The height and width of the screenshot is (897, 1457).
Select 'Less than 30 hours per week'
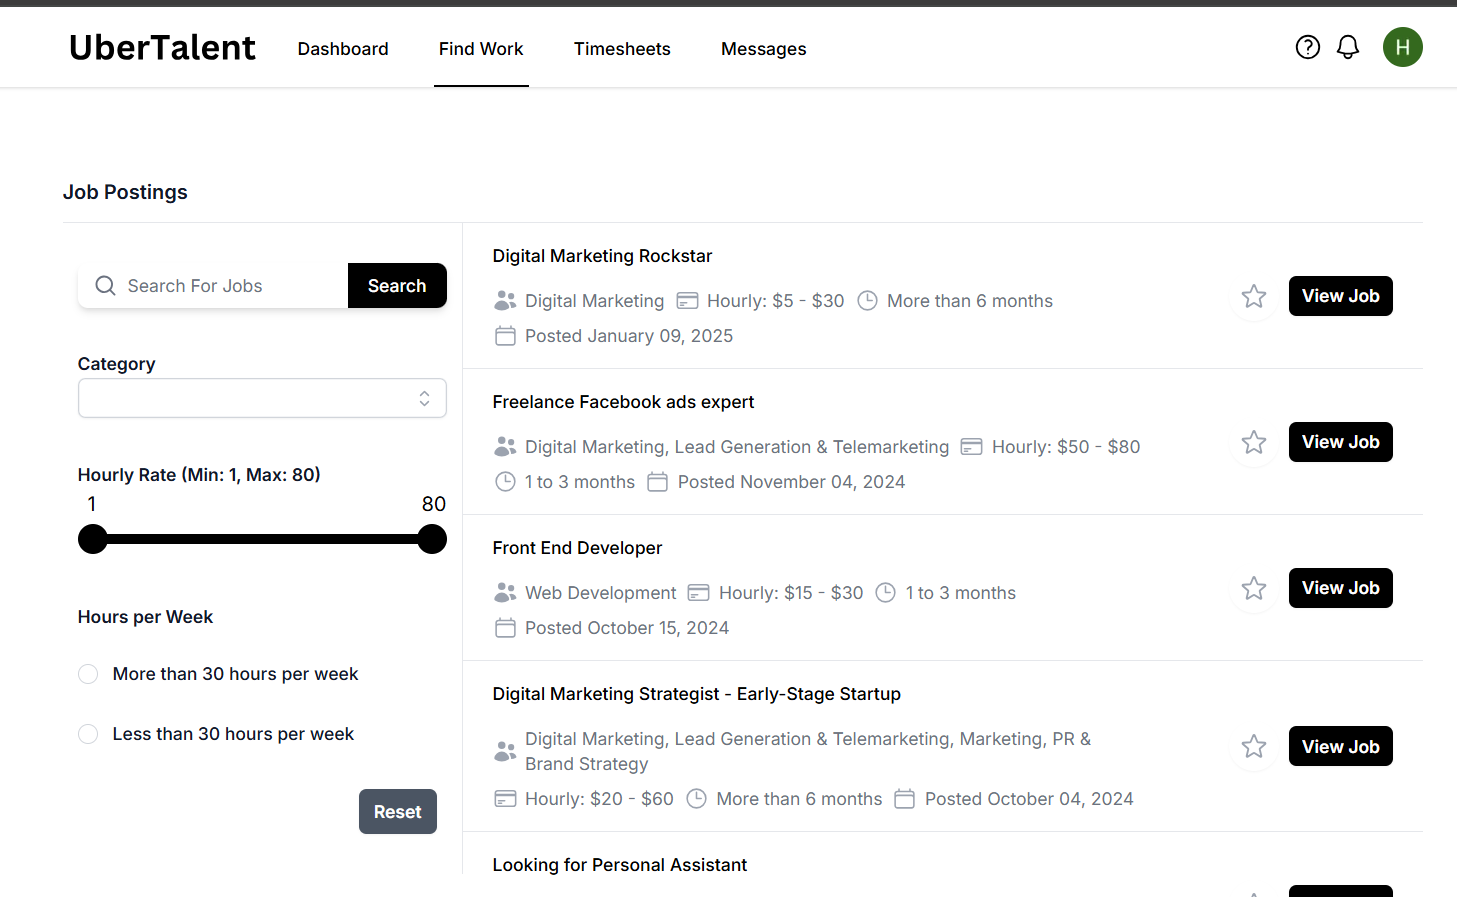(x=88, y=734)
